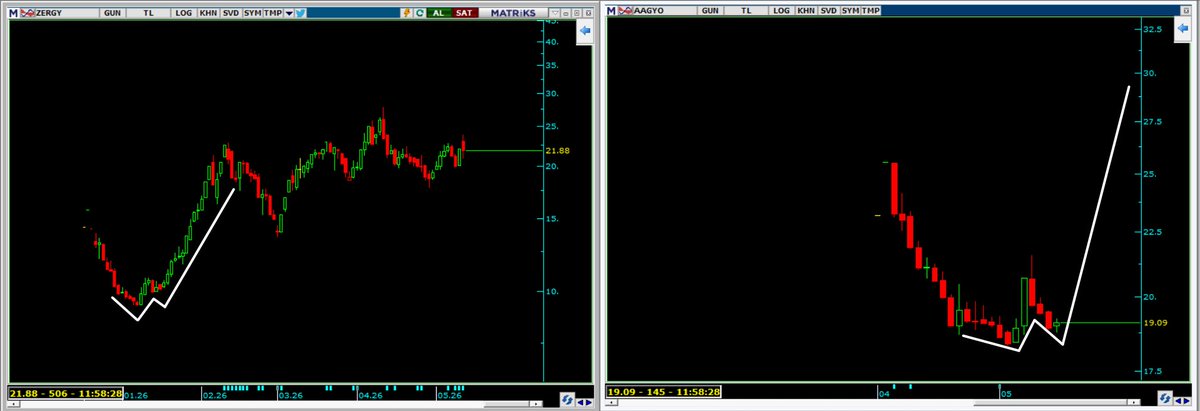Open the ZERGY symbol field
Screen dimensions: 1200x411
(x=67, y=13)
